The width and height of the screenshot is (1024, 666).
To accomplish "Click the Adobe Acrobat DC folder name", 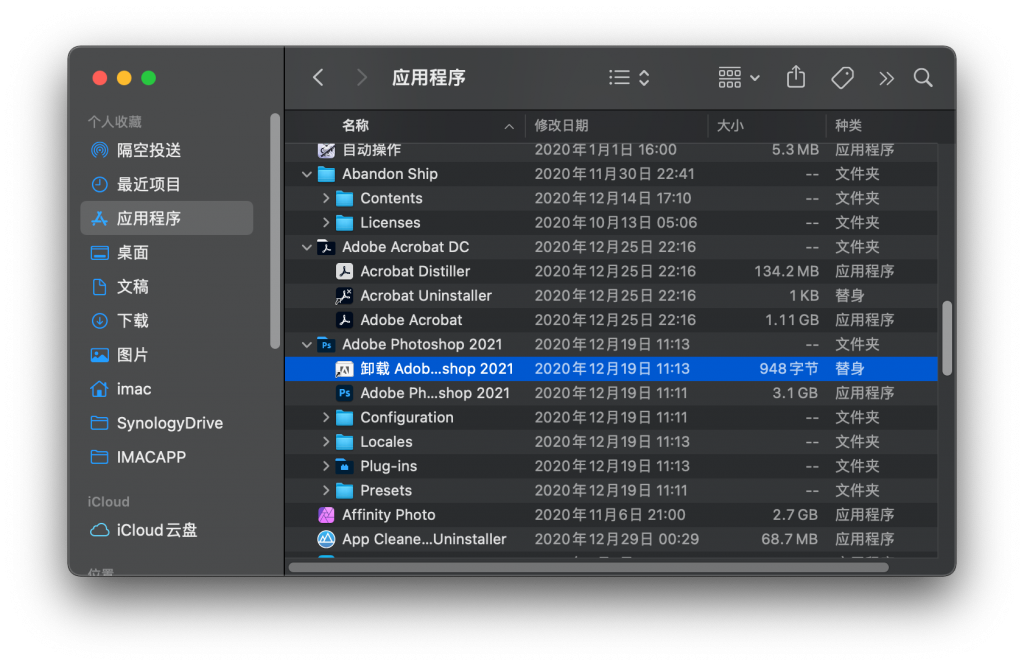I will [x=406, y=247].
